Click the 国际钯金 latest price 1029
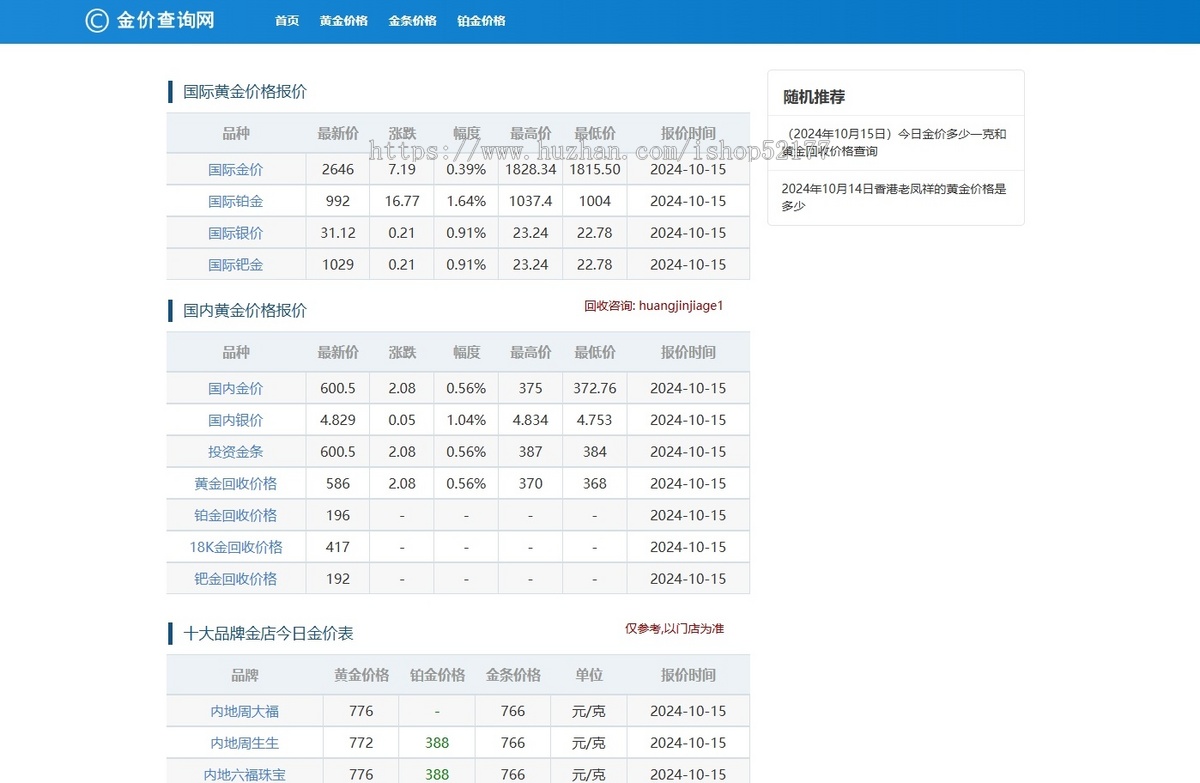Screen dimensions: 1200x783 click(x=338, y=265)
